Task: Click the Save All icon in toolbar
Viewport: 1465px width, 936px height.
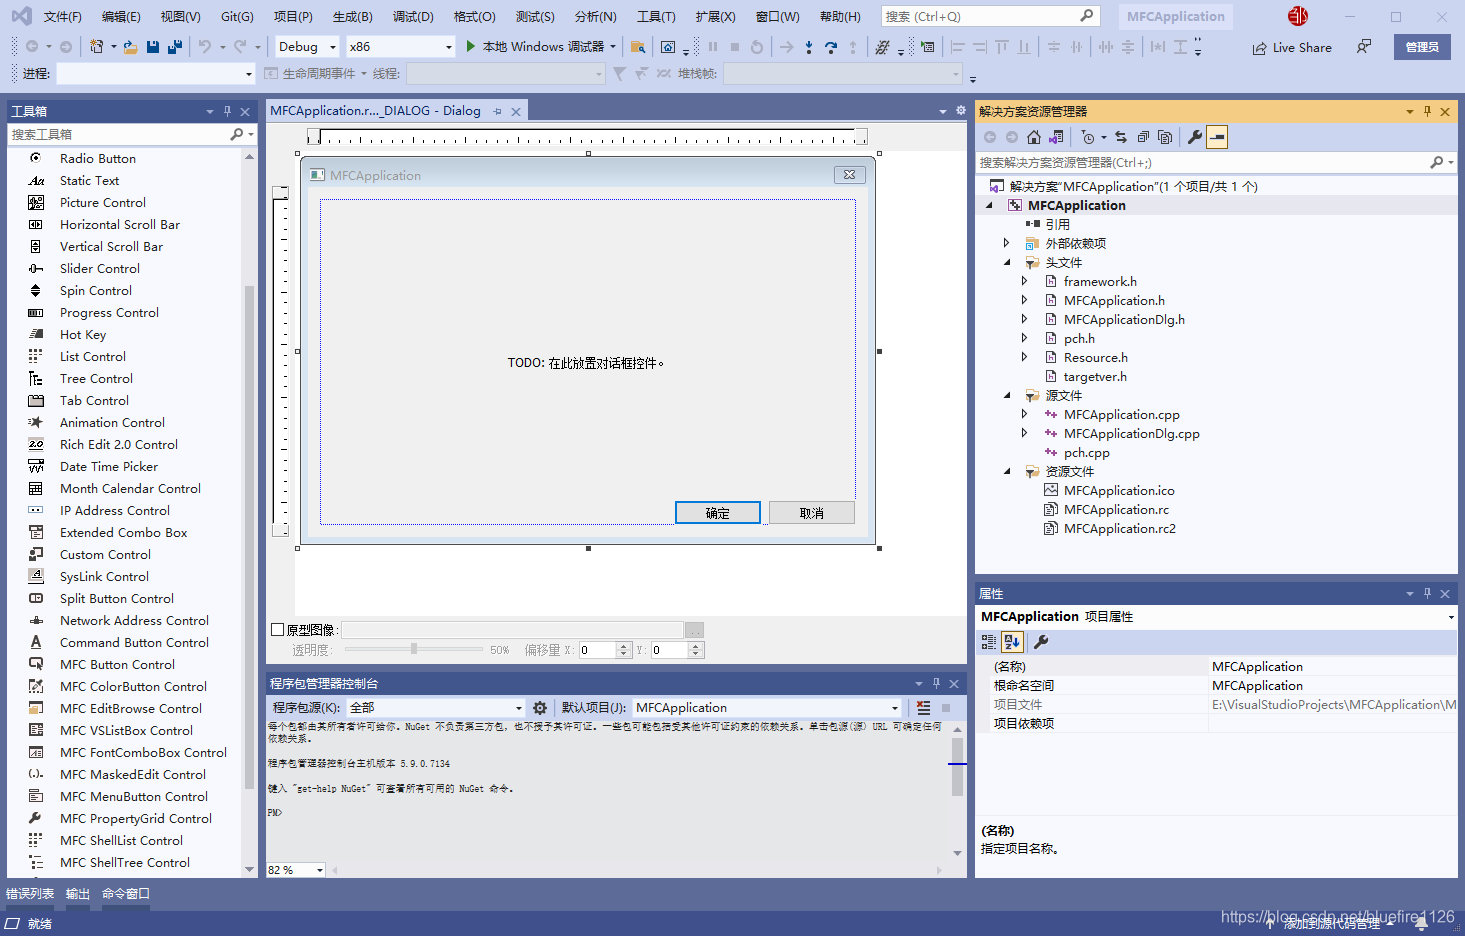Action: click(x=175, y=47)
